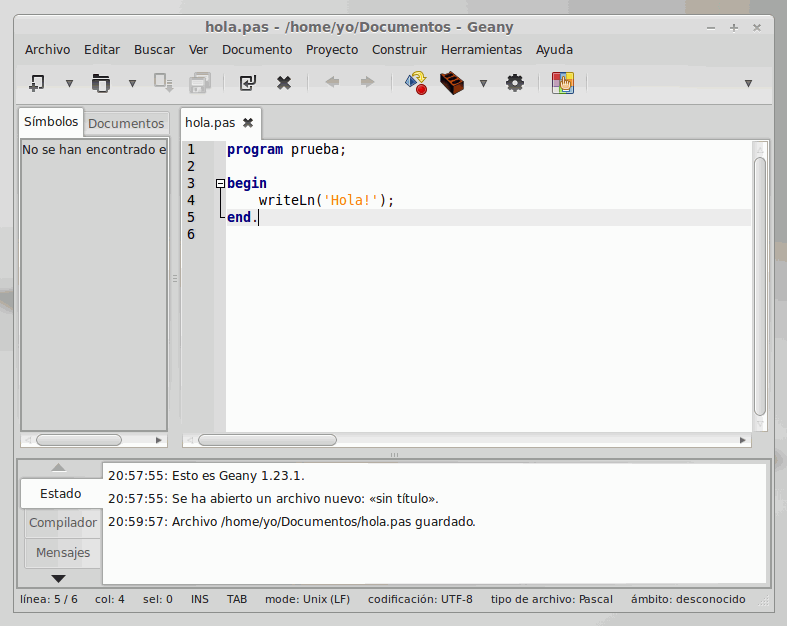This screenshot has height=626, width=787.
Task: Open dropdown arrow next to Open file
Action: coord(132,83)
